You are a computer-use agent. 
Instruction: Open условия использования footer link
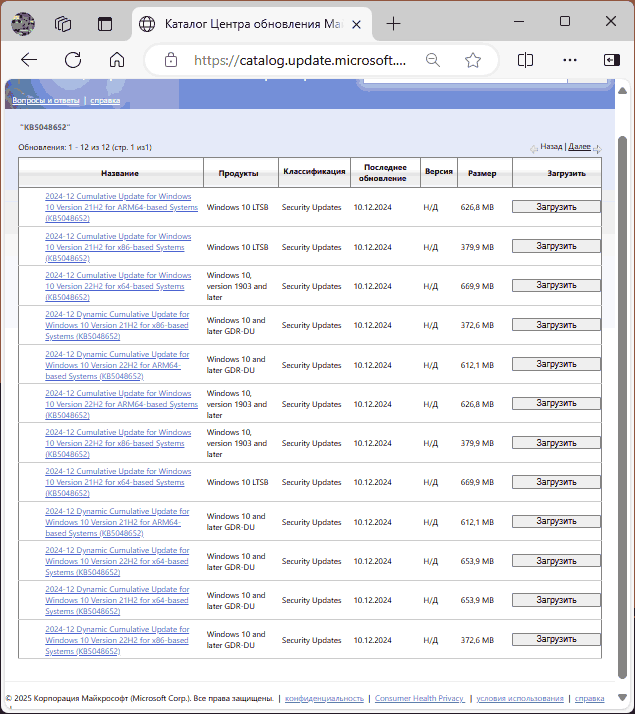coord(520,698)
